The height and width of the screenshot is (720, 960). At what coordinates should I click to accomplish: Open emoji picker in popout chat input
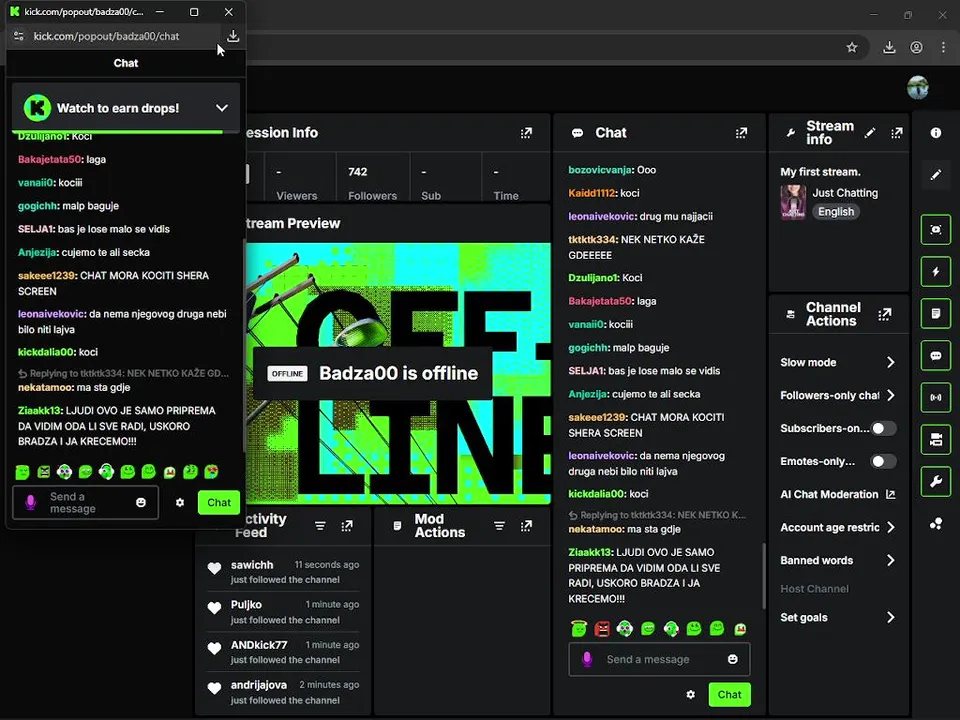pyautogui.click(x=141, y=503)
